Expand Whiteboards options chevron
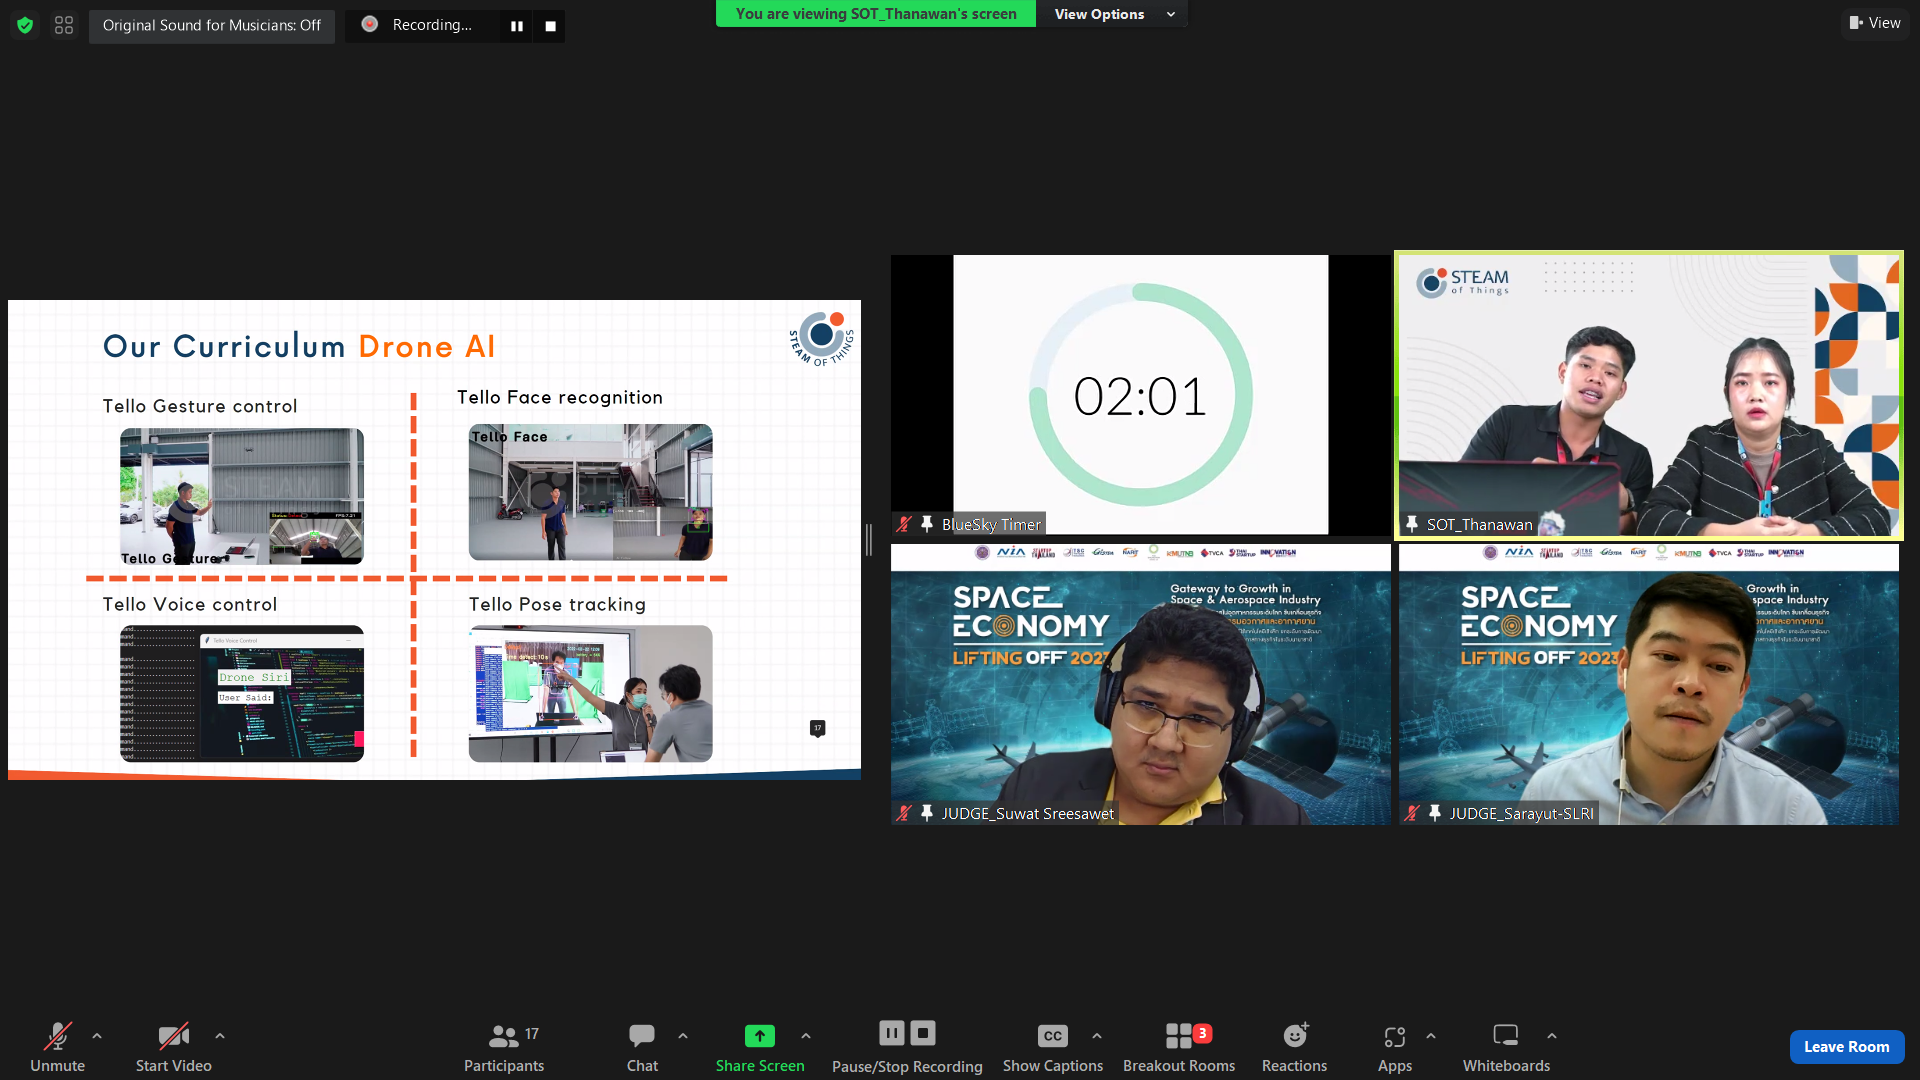 click(1552, 1036)
